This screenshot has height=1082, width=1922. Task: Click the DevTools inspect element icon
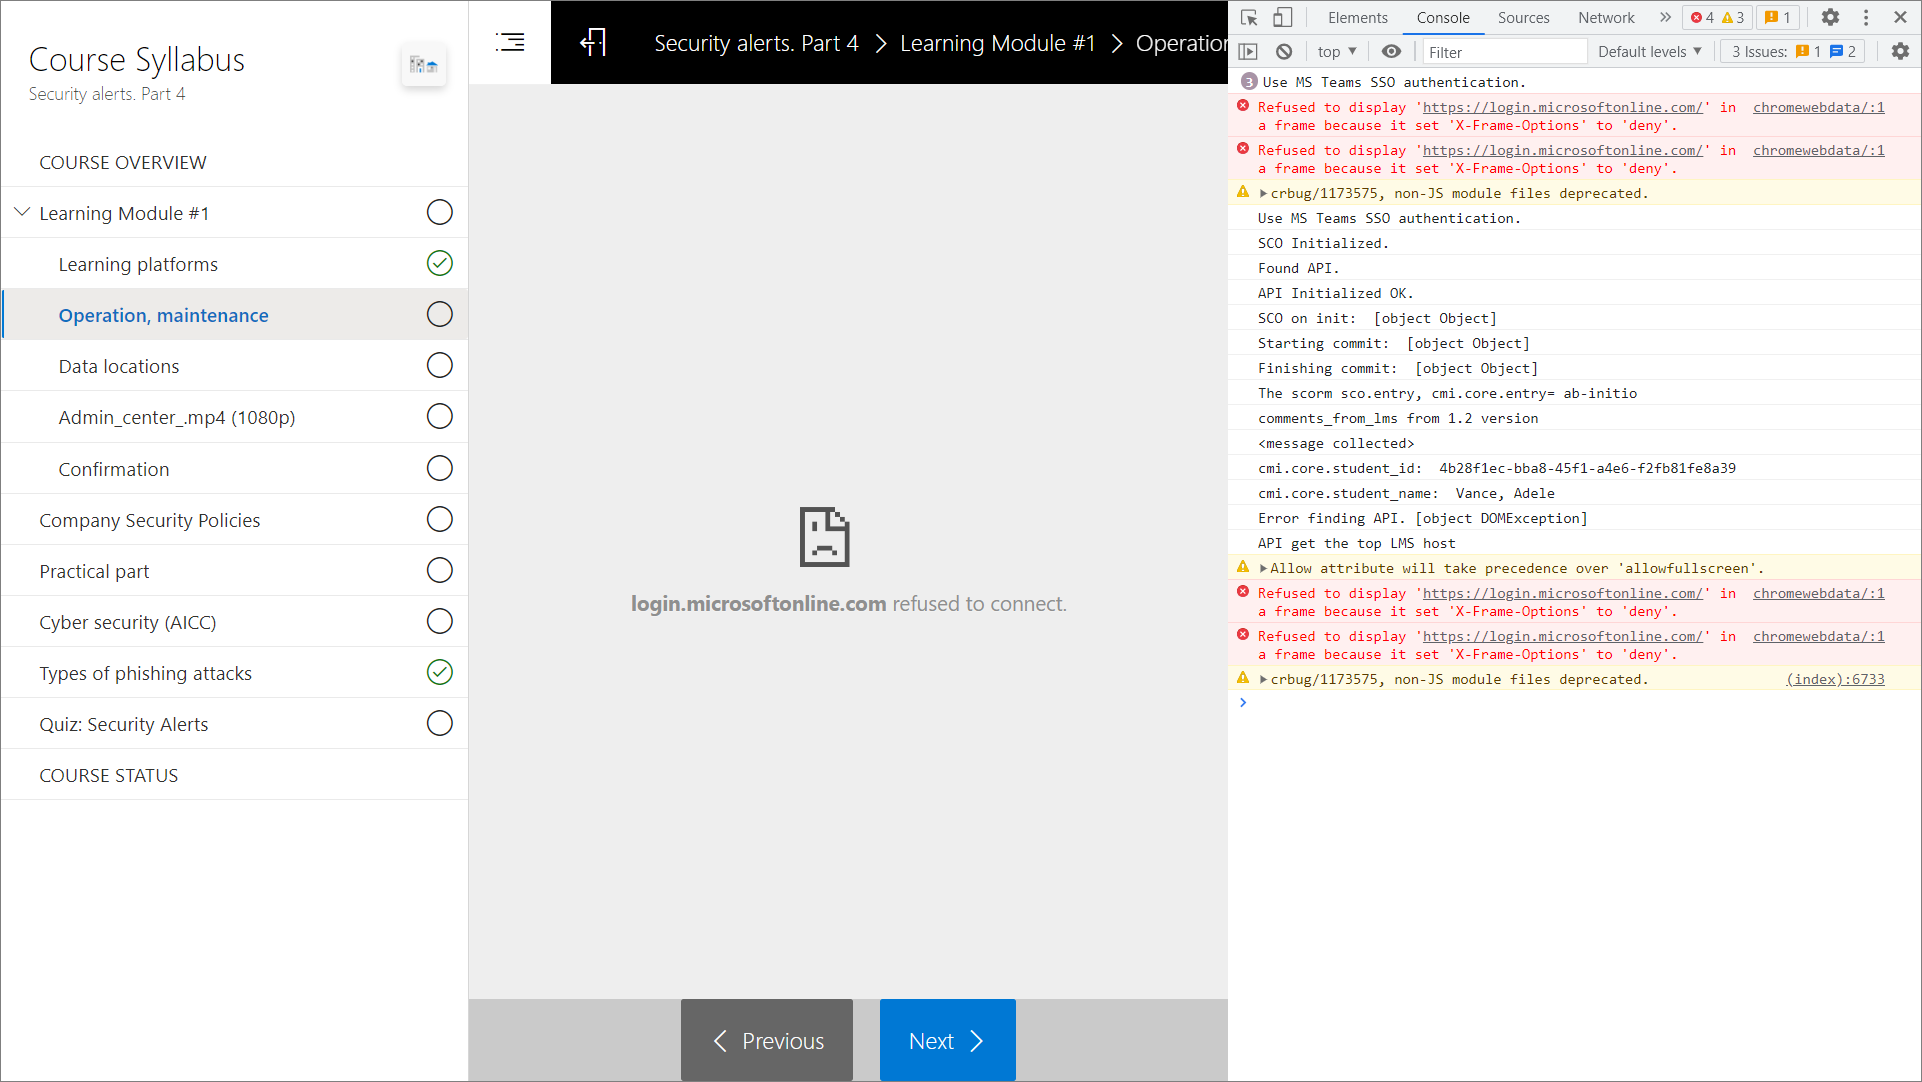tap(1249, 17)
